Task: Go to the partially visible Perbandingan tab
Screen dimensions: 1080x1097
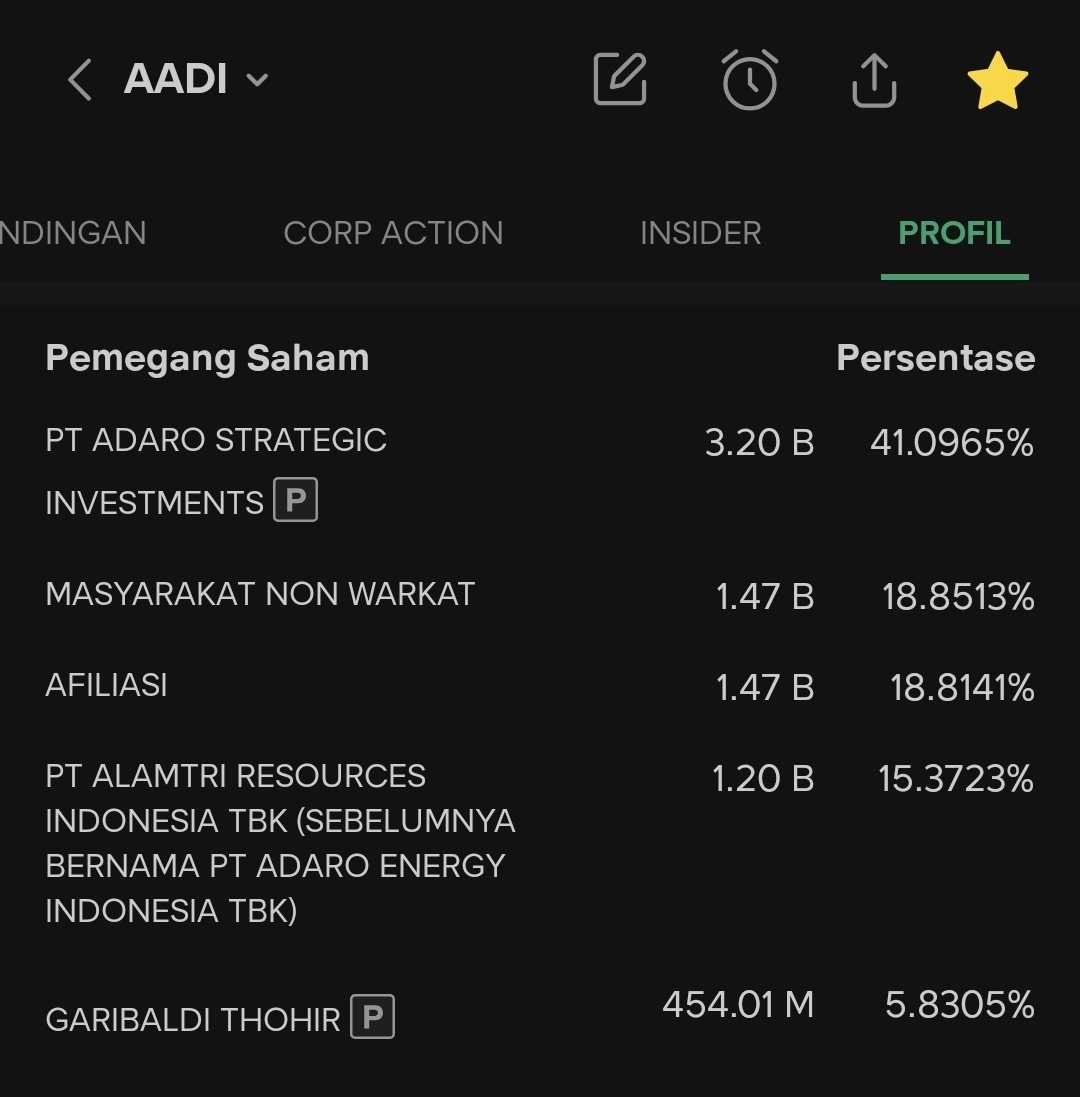Action: tap(72, 233)
